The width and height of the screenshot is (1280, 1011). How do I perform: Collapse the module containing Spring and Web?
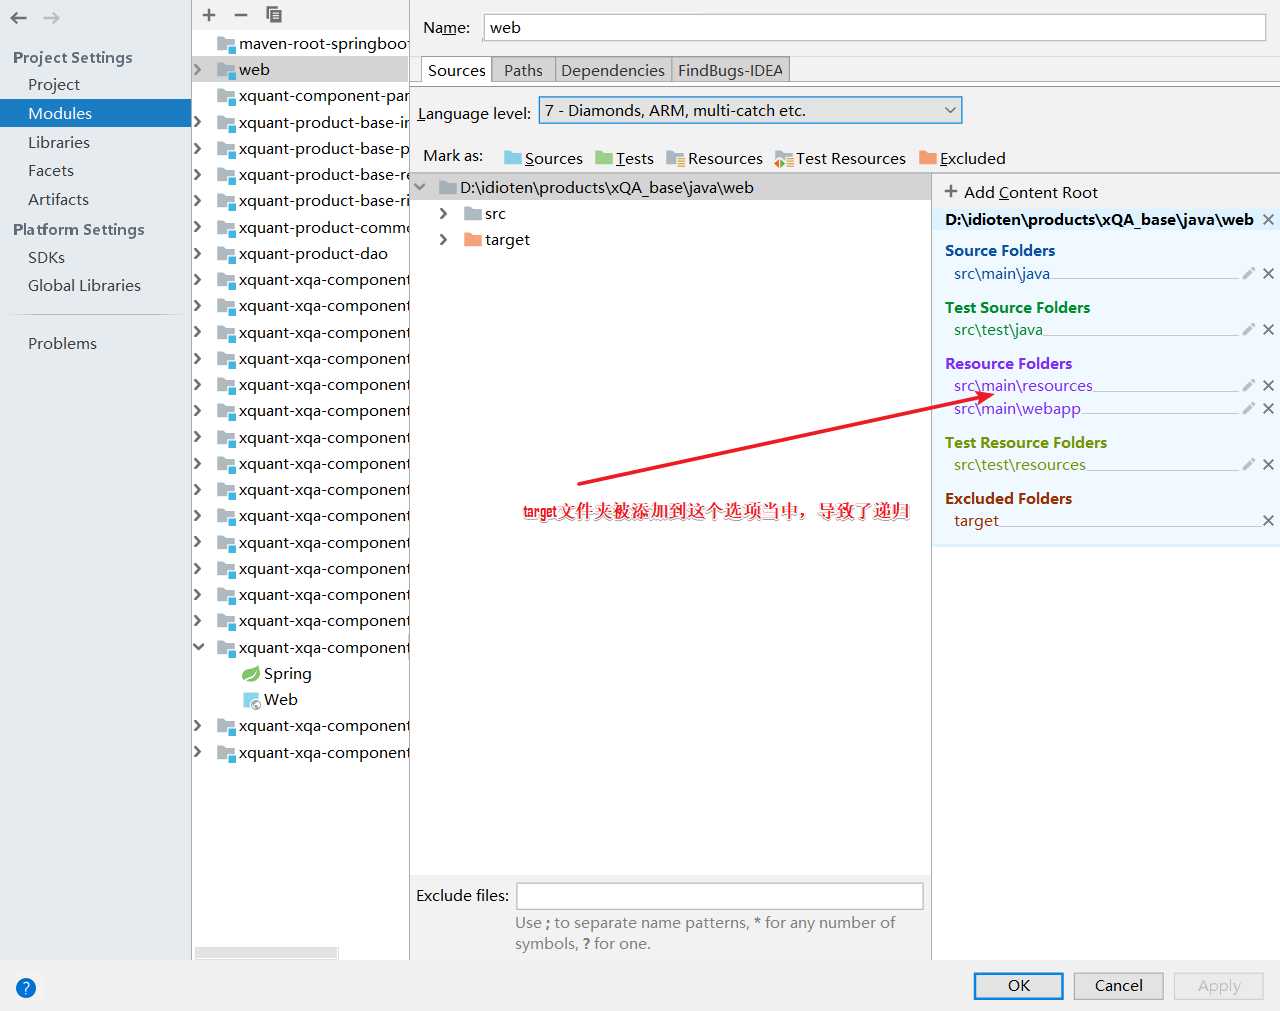198,647
